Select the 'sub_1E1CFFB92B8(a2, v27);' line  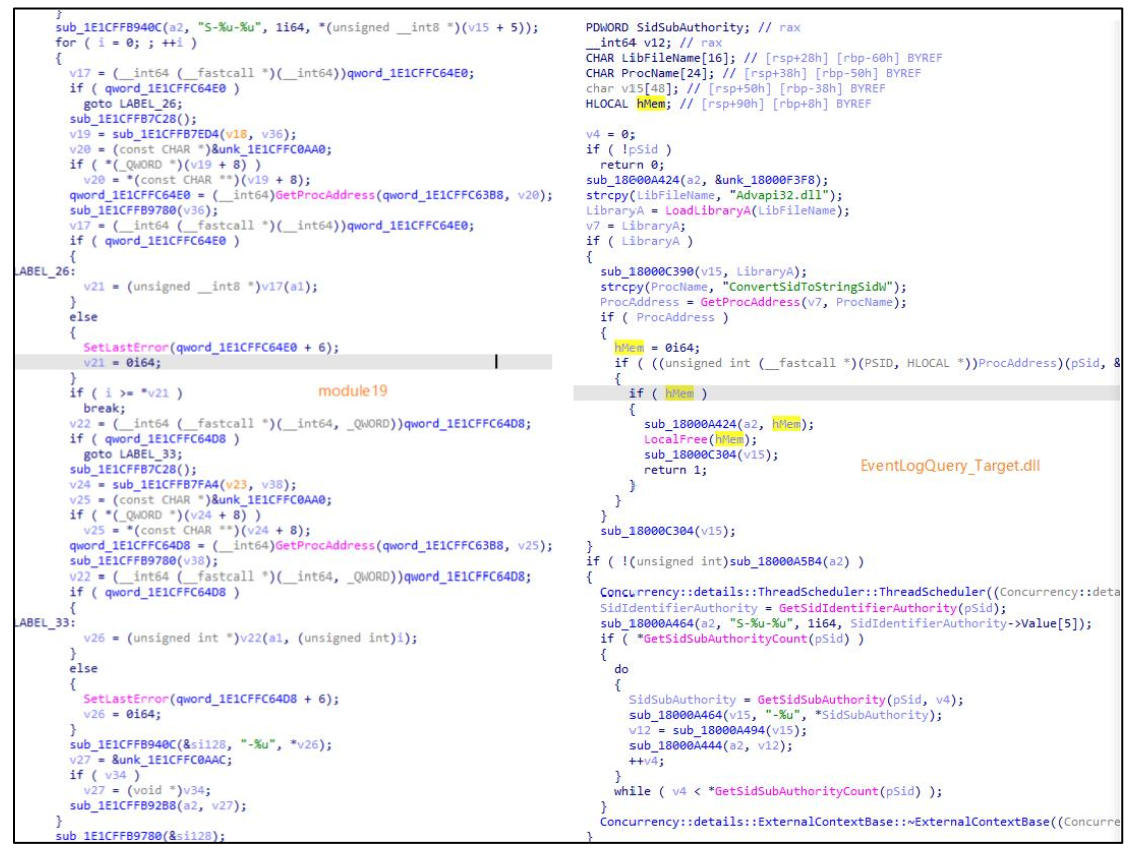pyautogui.click(x=157, y=805)
